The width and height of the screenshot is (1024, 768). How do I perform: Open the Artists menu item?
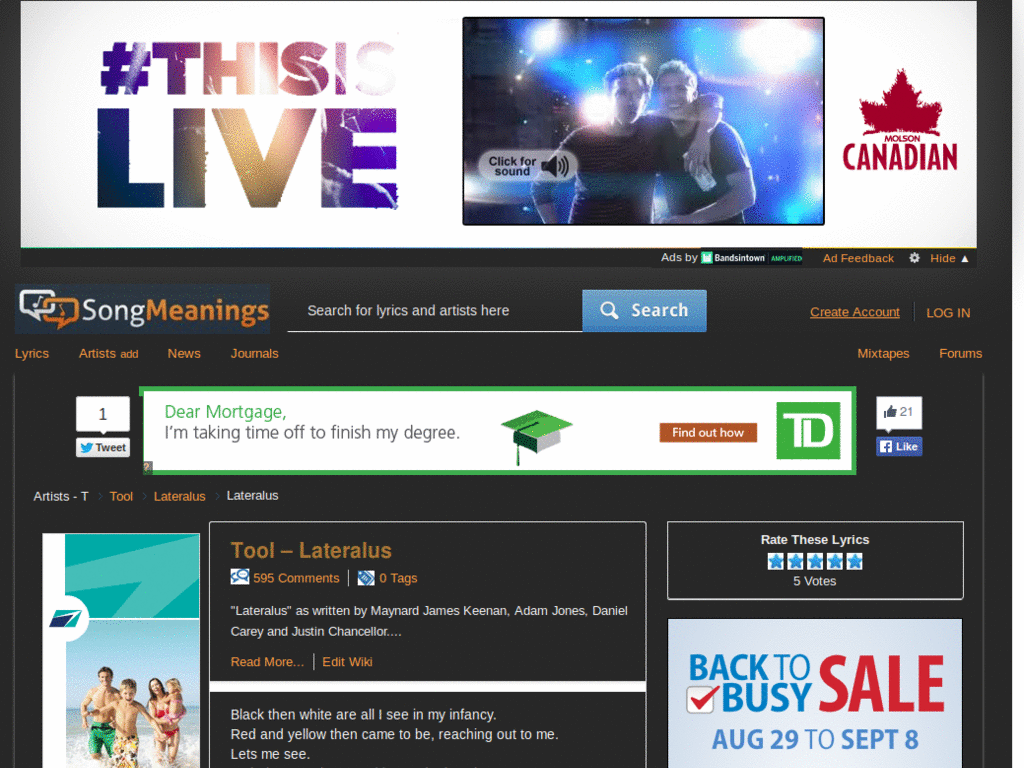(x=97, y=353)
